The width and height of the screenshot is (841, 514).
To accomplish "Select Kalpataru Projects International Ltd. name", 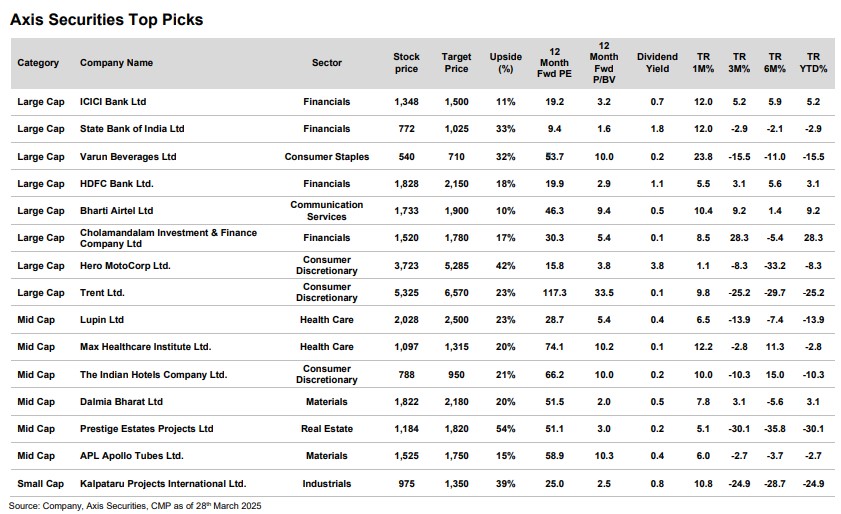I will (162, 484).
